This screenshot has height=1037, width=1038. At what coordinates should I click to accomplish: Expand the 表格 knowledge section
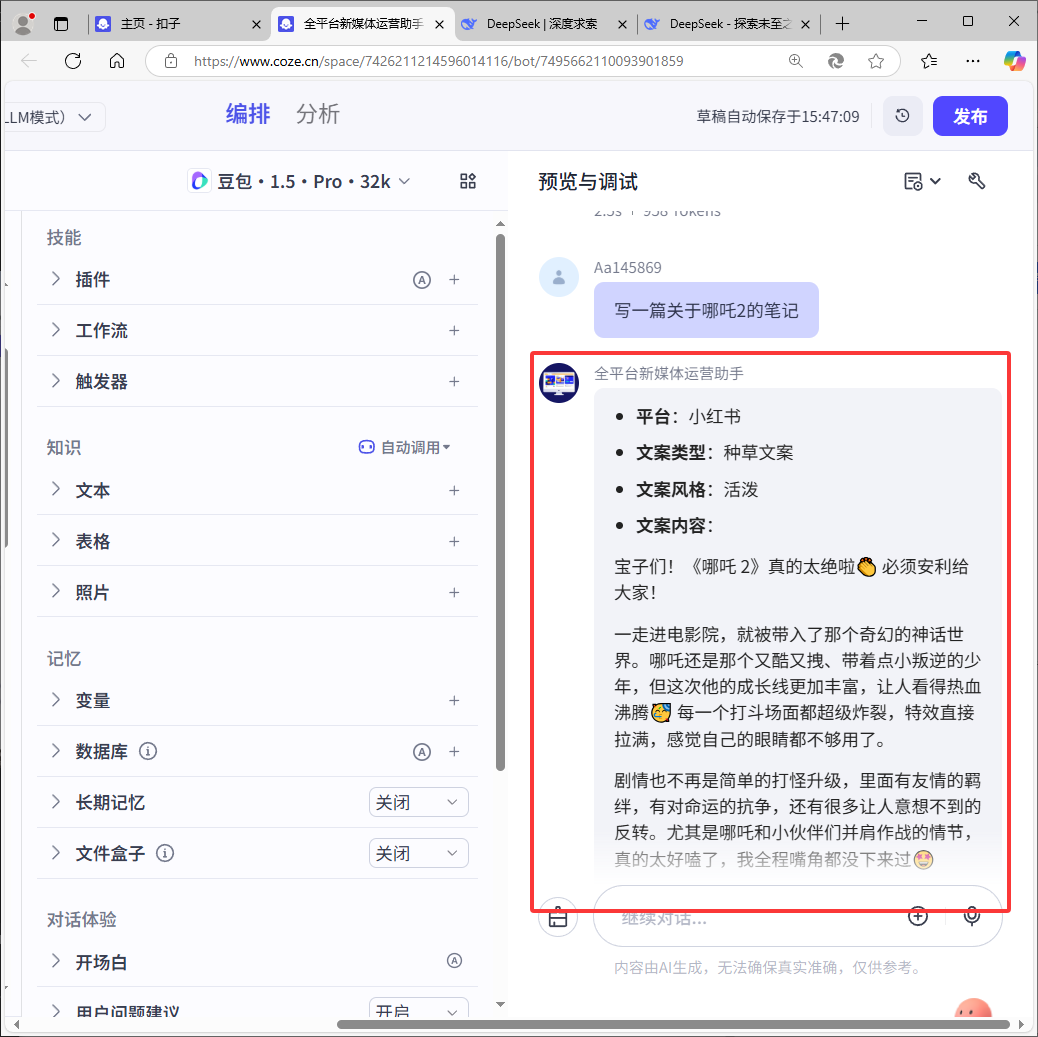point(56,540)
